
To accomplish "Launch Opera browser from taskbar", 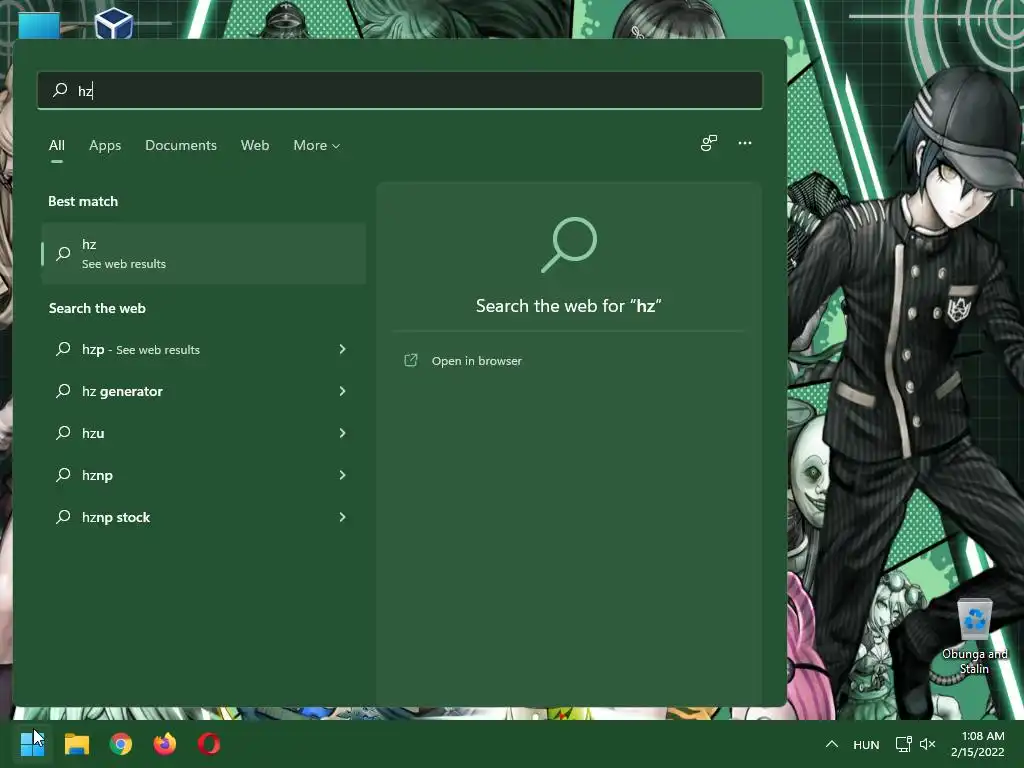I will pyautogui.click(x=209, y=744).
